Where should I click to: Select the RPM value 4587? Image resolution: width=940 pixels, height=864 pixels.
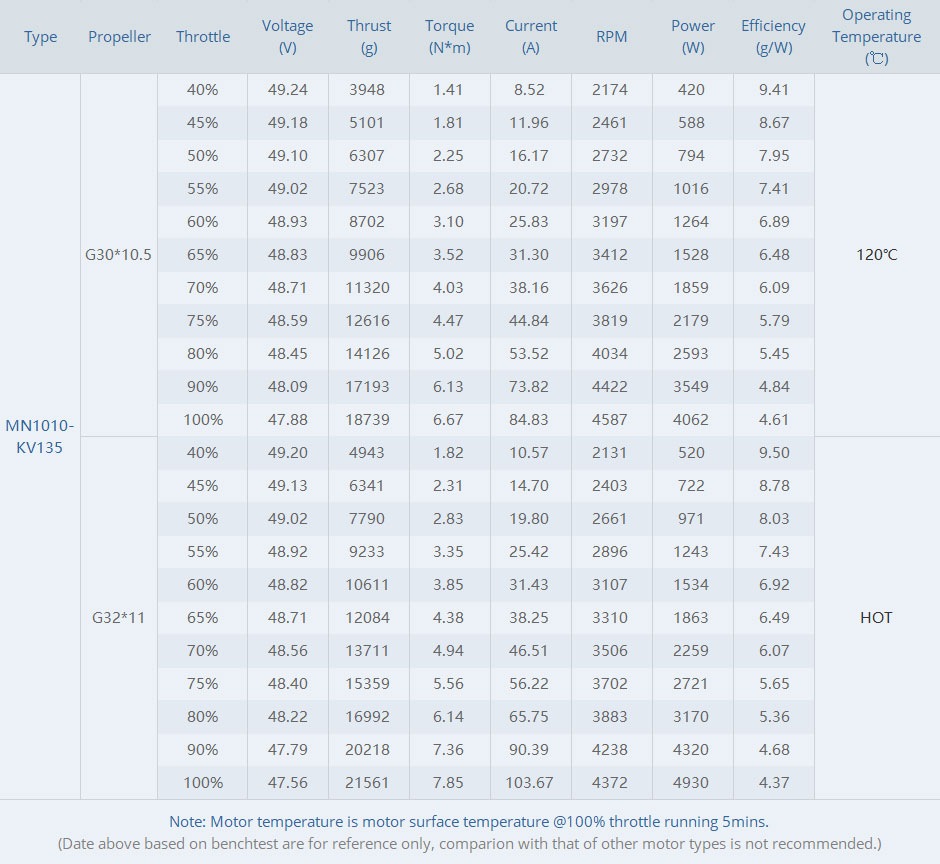(x=610, y=420)
